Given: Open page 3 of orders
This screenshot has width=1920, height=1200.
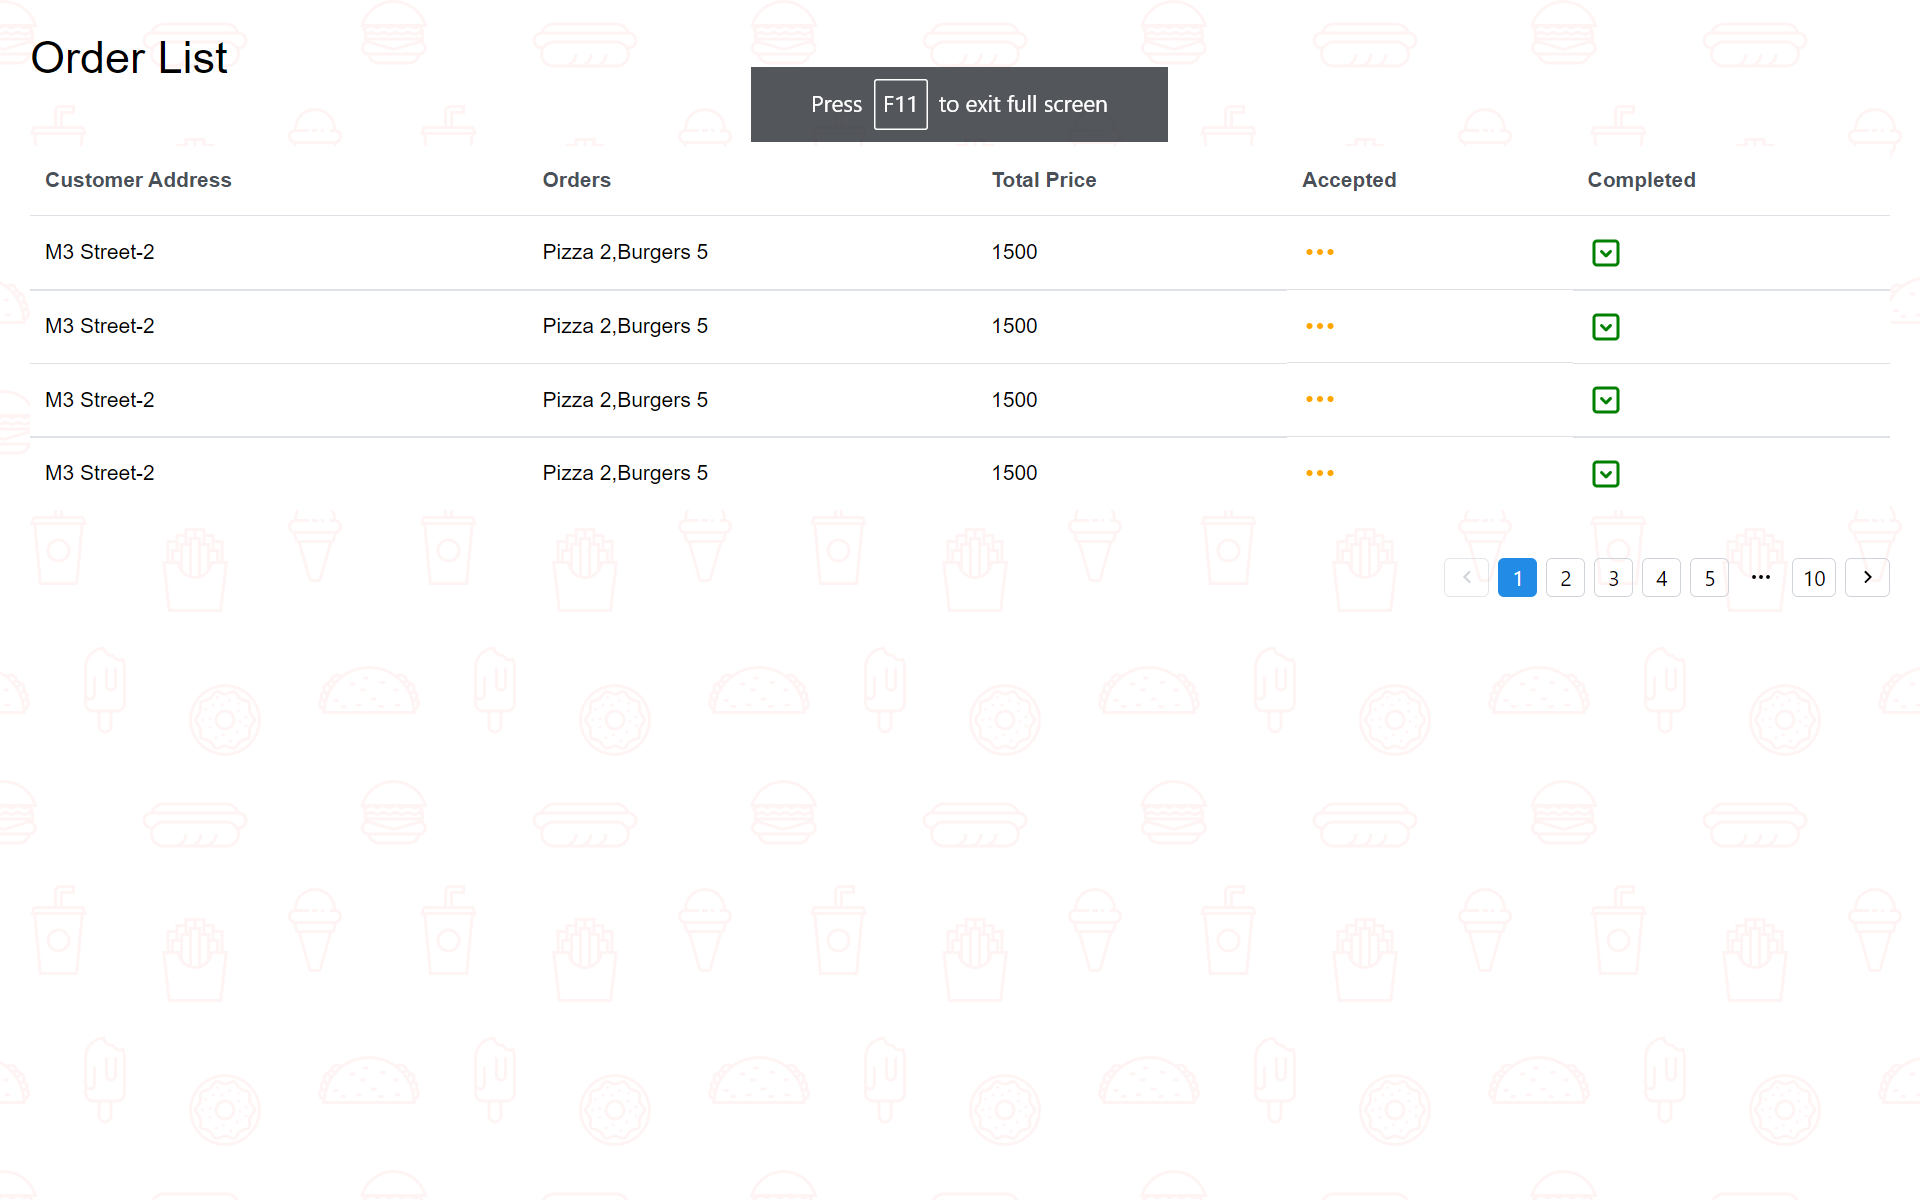Looking at the screenshot, I should click(1613, 578).
